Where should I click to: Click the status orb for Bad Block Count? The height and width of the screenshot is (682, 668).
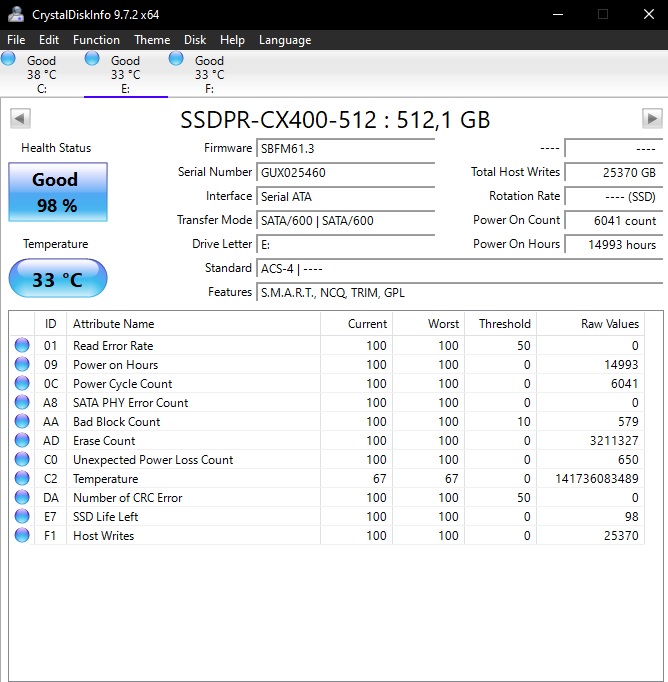(22, 421)
